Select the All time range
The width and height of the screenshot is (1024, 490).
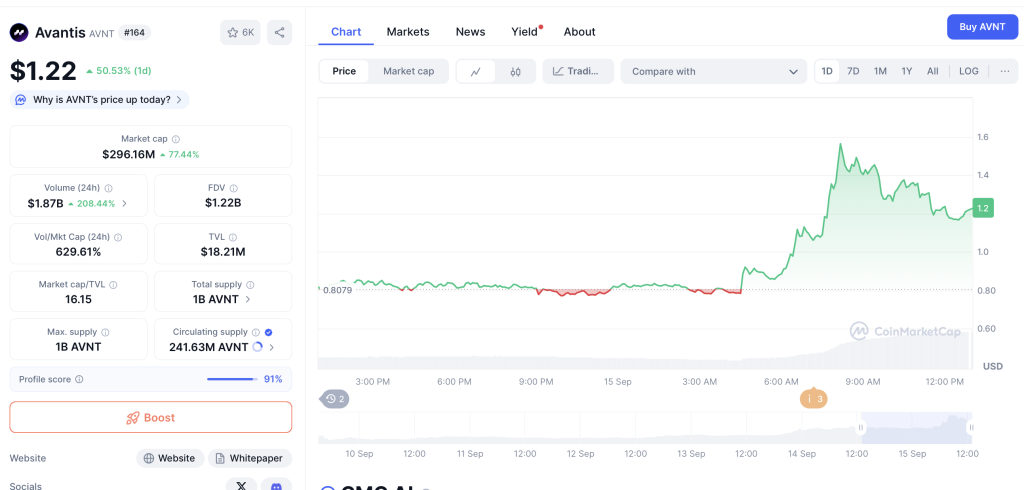(x=933, y=71)
